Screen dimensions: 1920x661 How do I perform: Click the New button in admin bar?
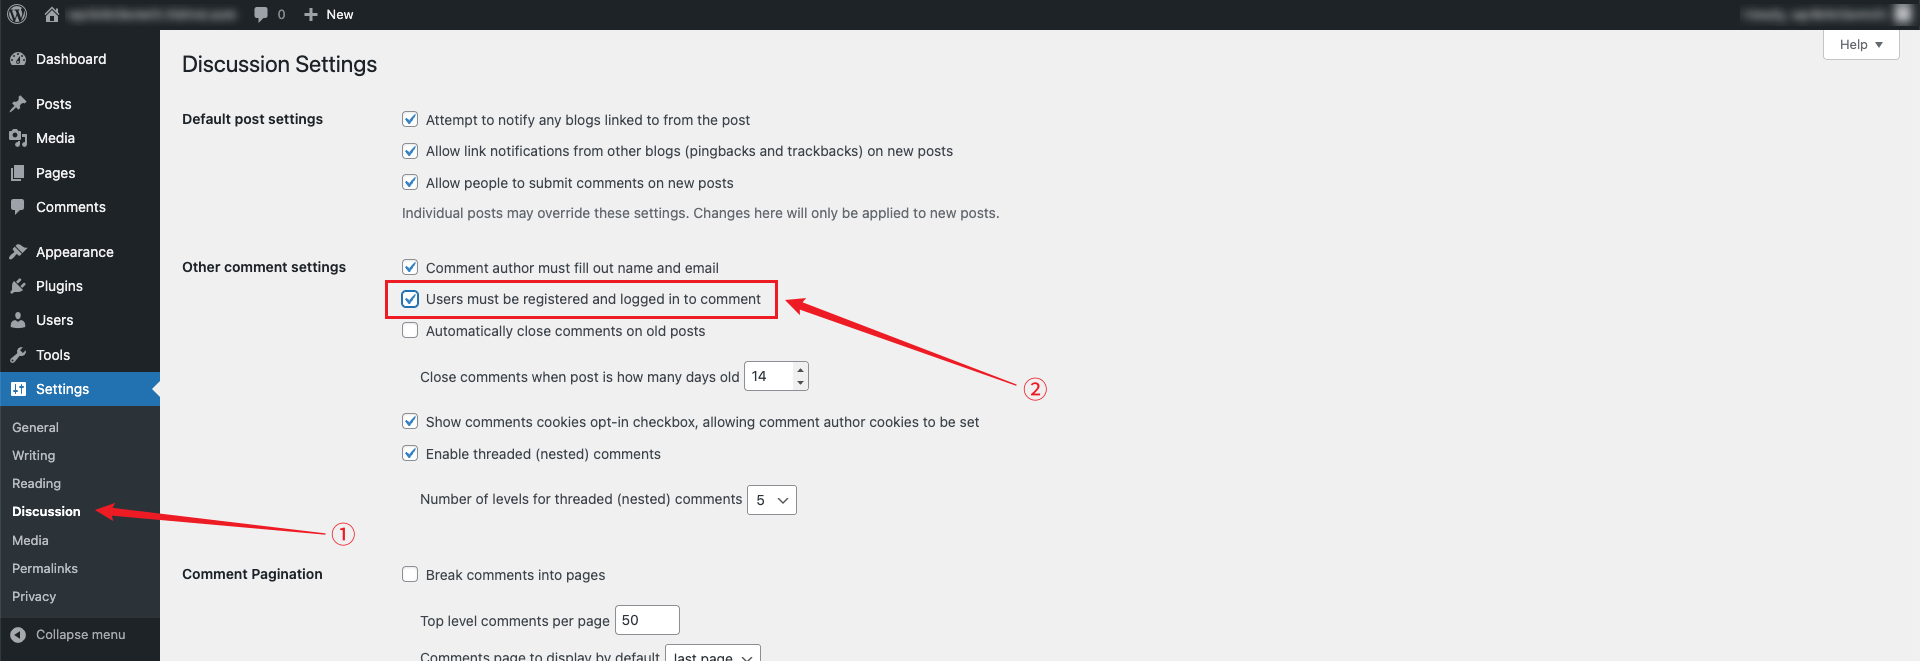pos(329,14)
